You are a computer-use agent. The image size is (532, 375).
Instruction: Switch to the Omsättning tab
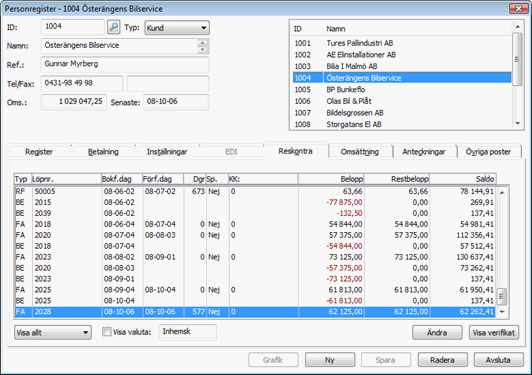[360, 152]
